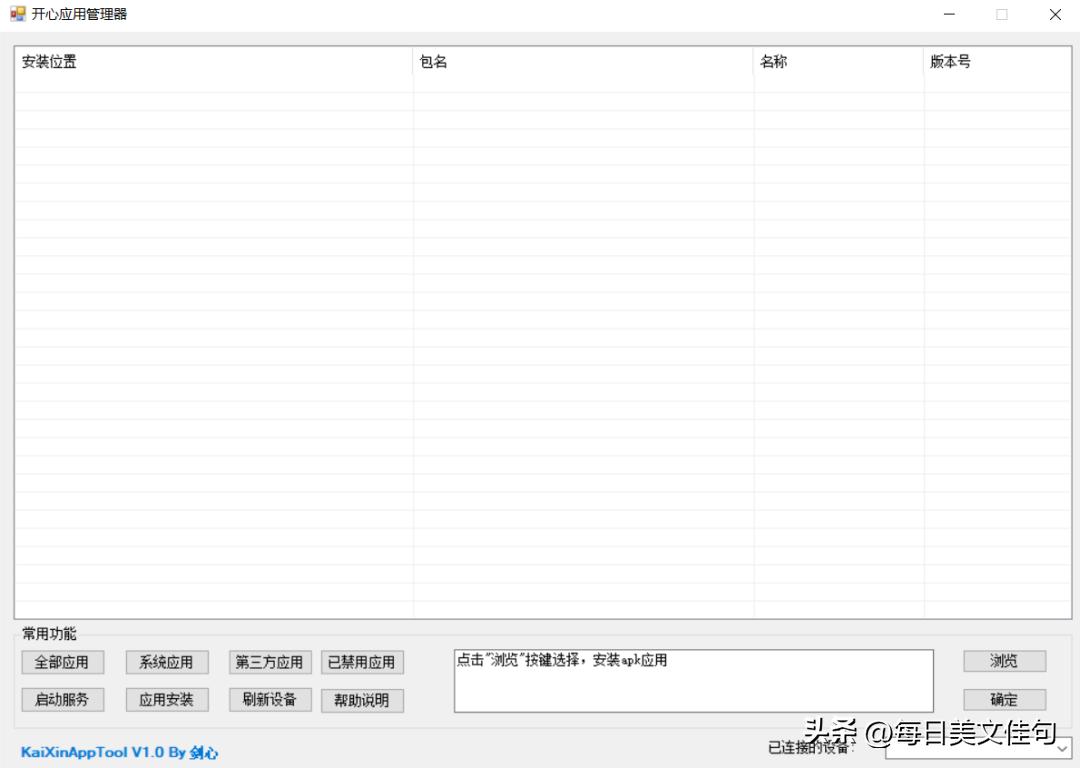Screen dimensions: 1080x768
Task: Refresh devices with 刷新设备 button
Action: point(270,700)
